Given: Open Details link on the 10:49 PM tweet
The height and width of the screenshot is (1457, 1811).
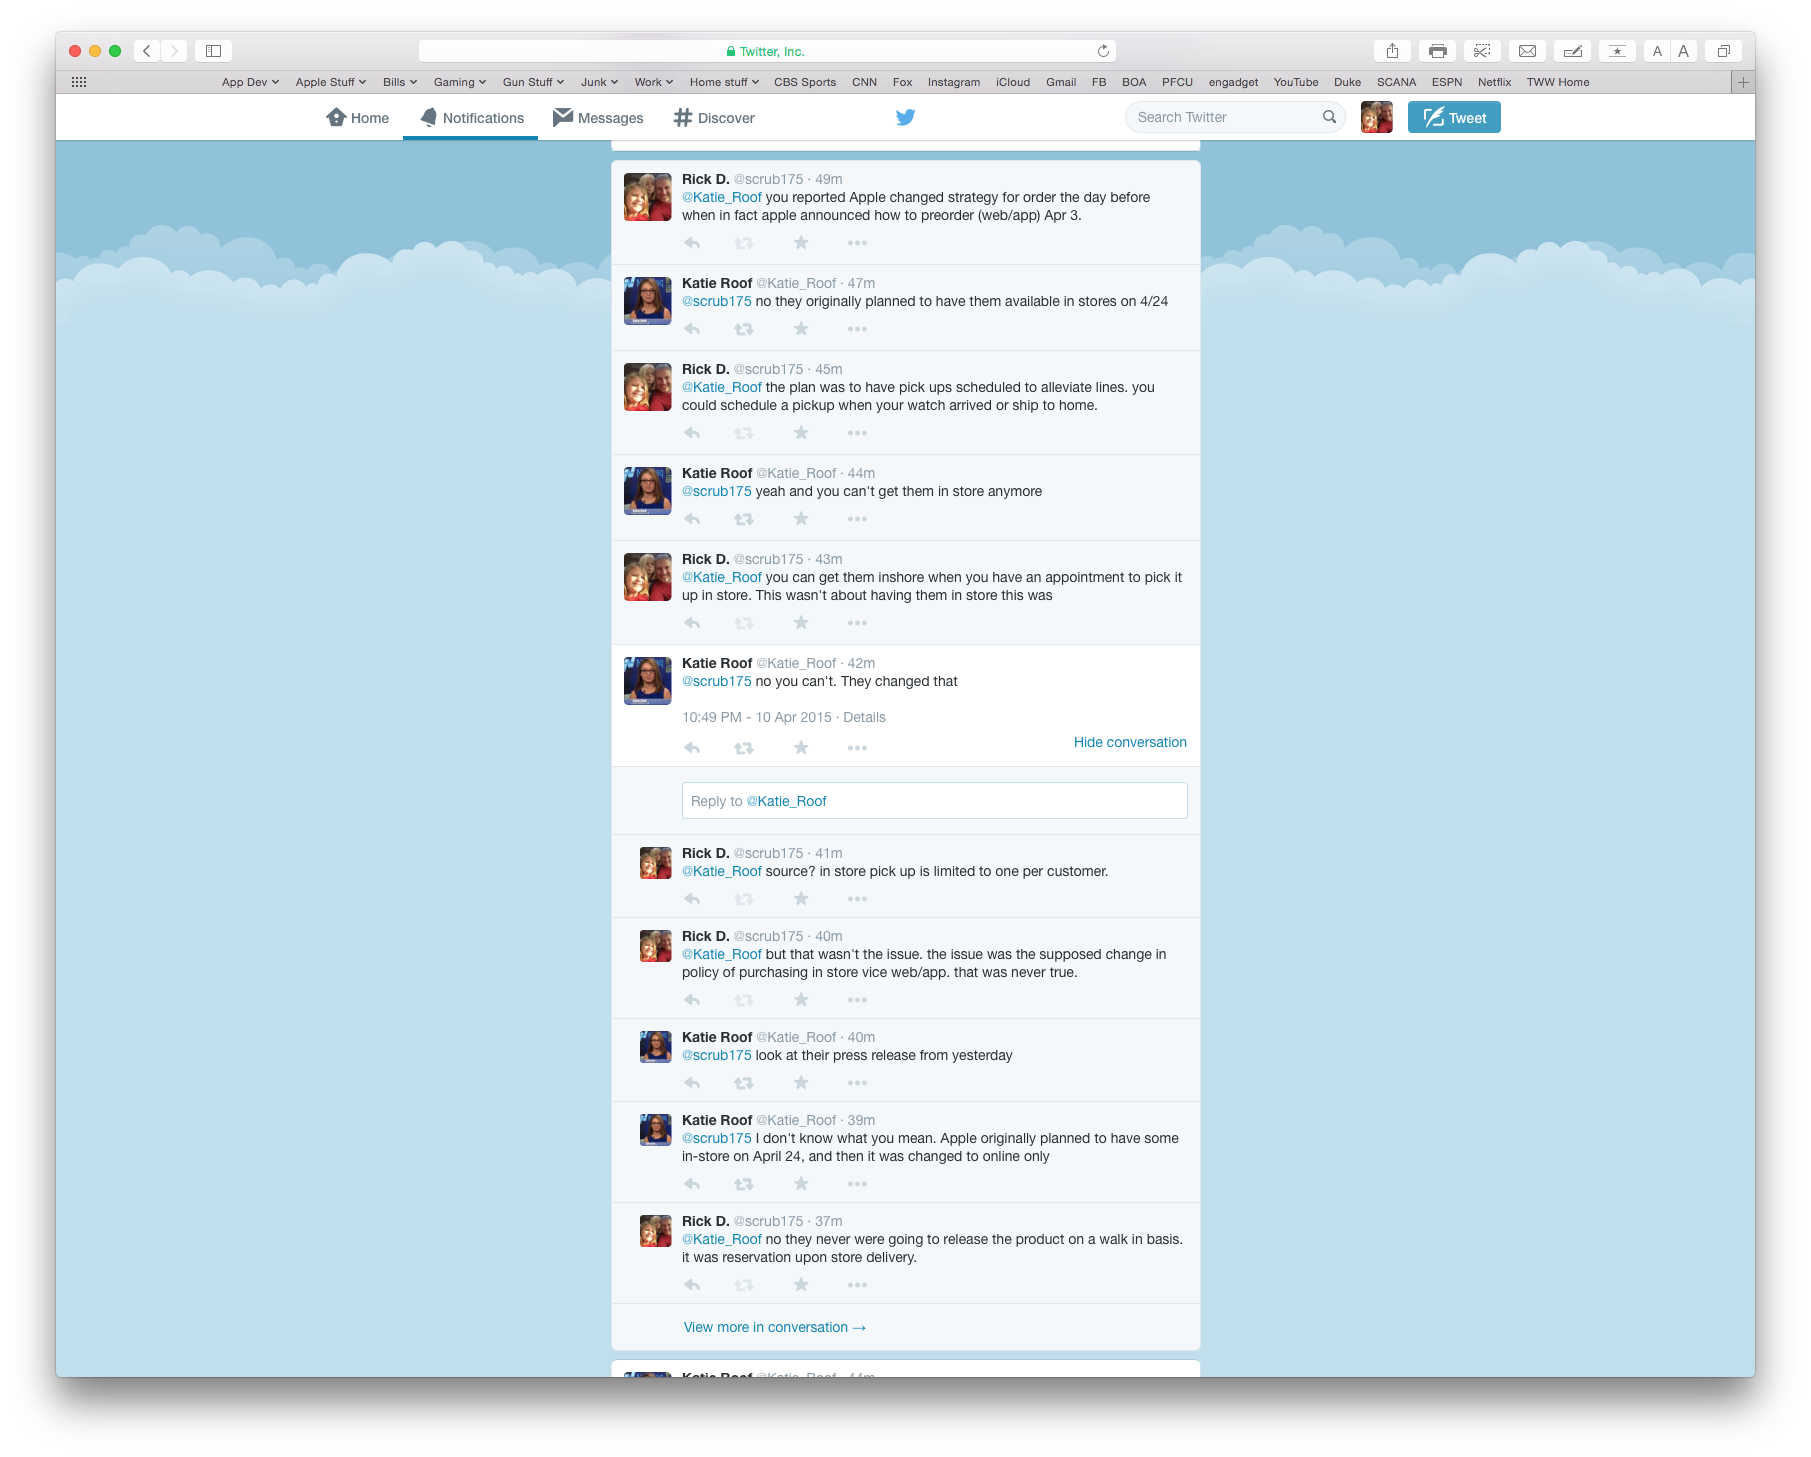Looking at the screenshot, I should (x=864, y=717).
